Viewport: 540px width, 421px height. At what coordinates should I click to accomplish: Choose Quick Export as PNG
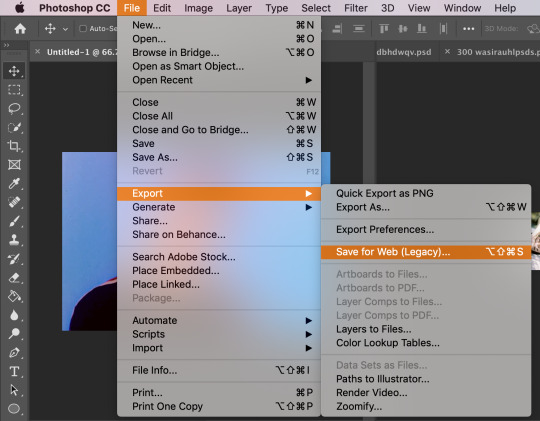click(x=426, y=193)
